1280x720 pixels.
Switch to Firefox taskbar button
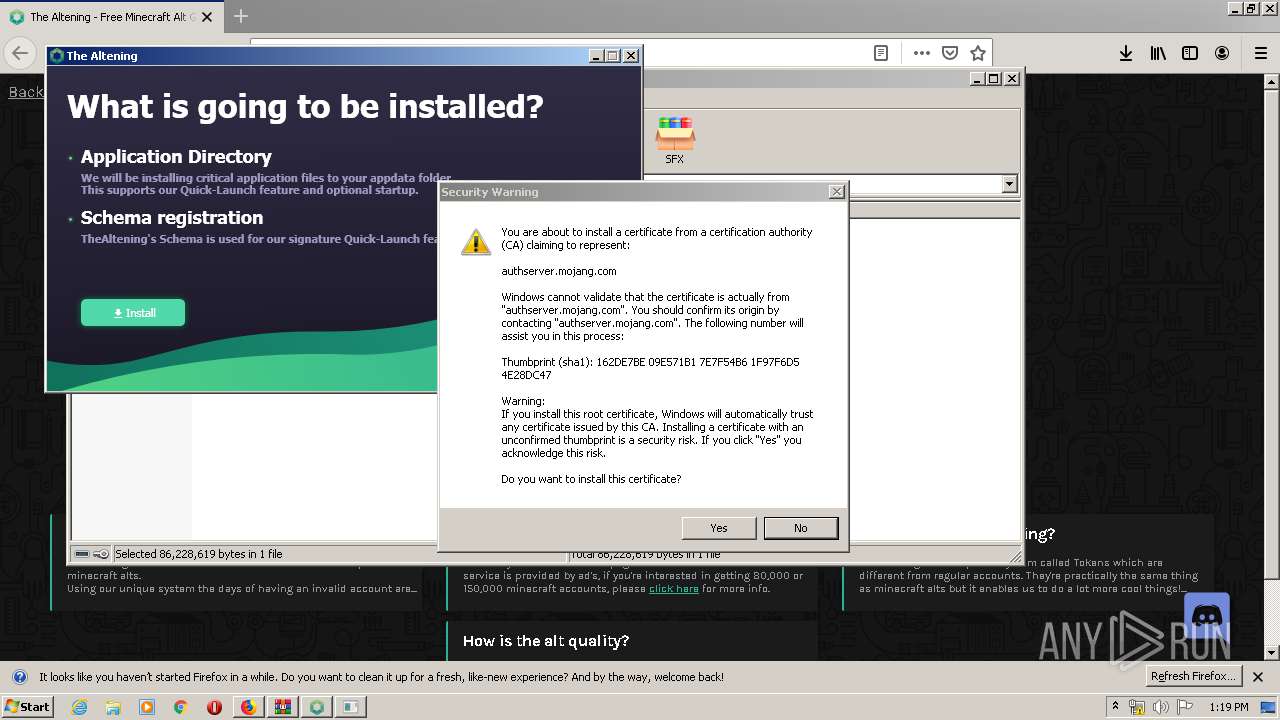(248, 707)
